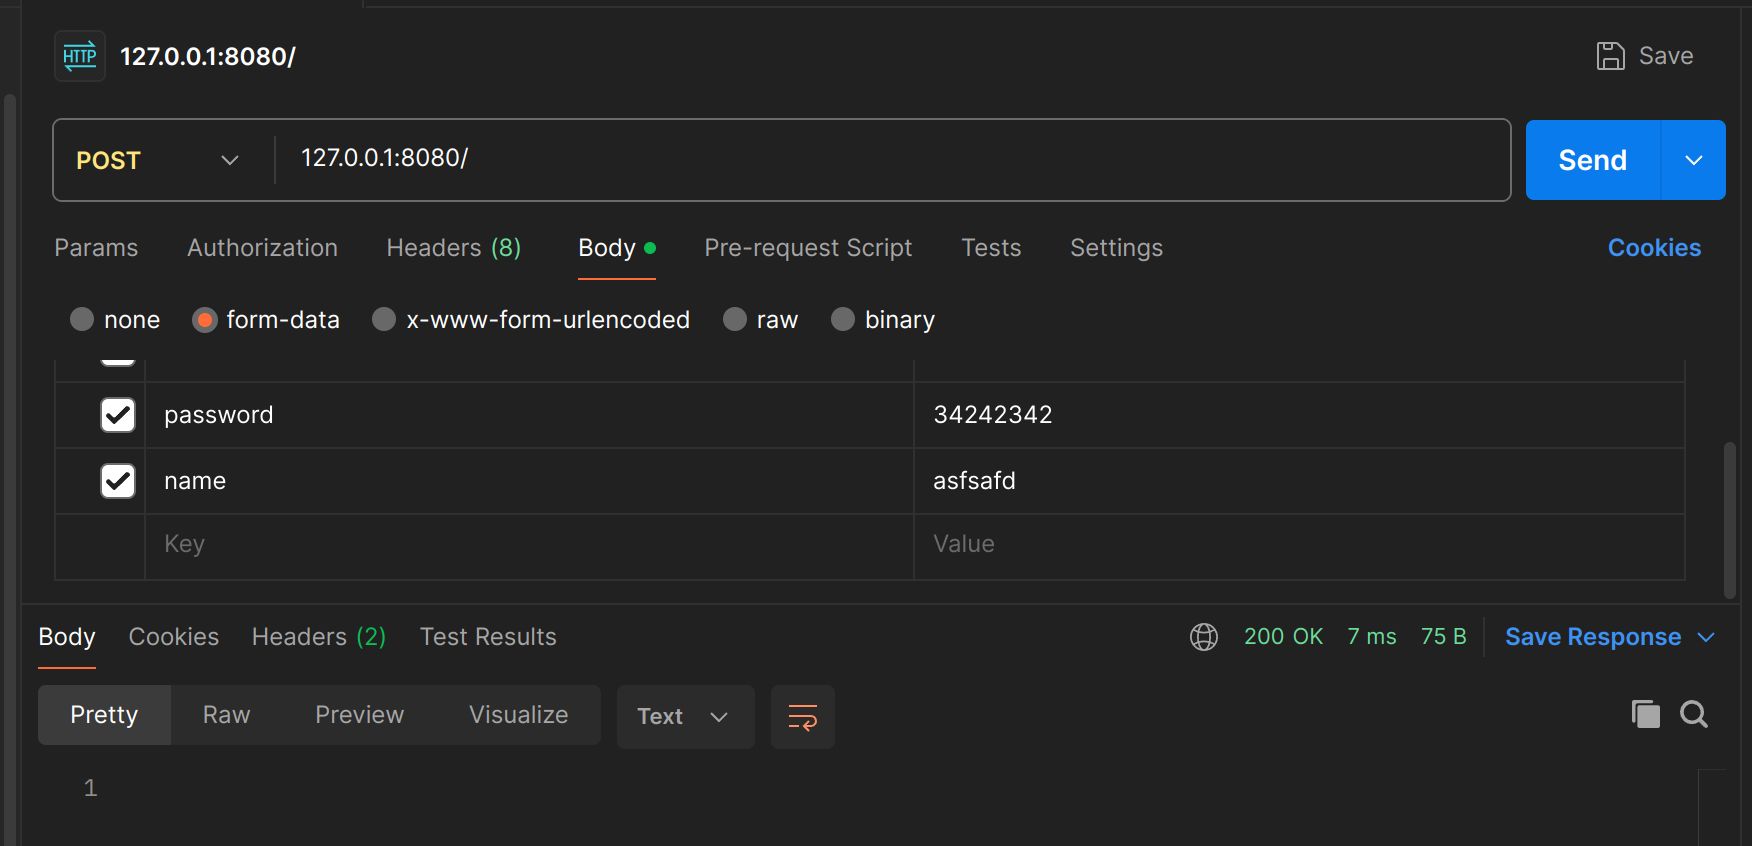Screen dimensions: 1752x846
Task: Uncheck the password field checkbox
Action: (x=118, y=415)
